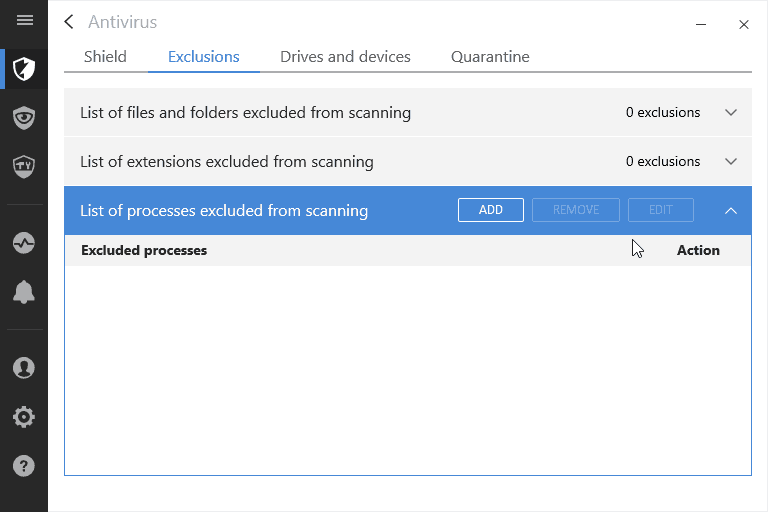Click ADD to exclude a process
Image resolution: width=768 pixels, height=512 pixels.
tap(491, 210)
